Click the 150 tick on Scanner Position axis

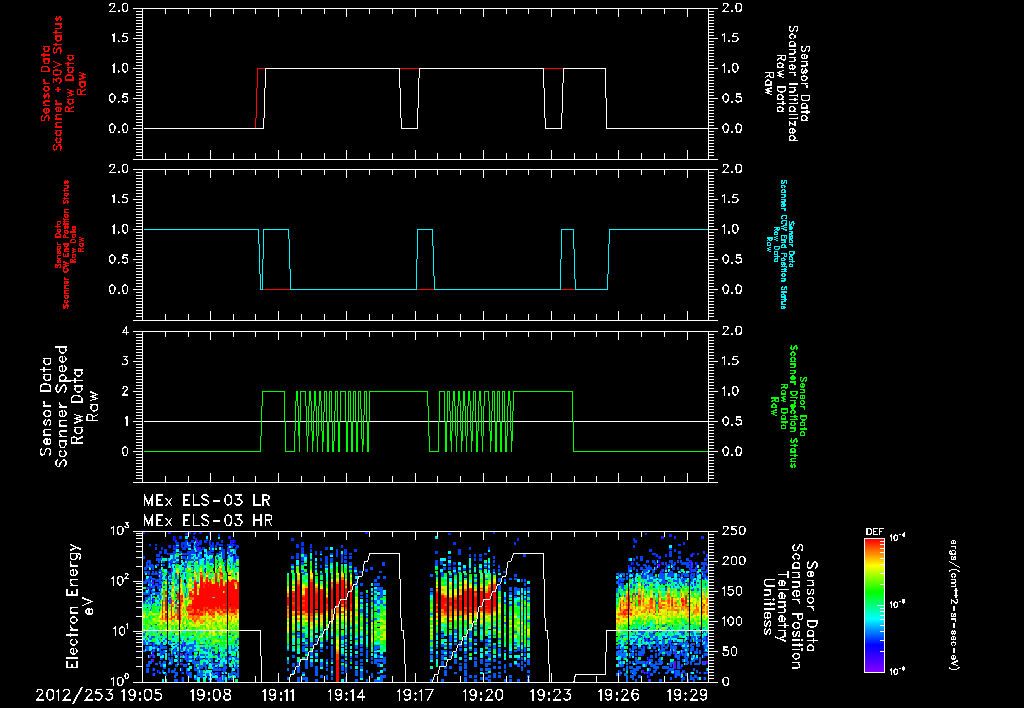coord(734,591)
